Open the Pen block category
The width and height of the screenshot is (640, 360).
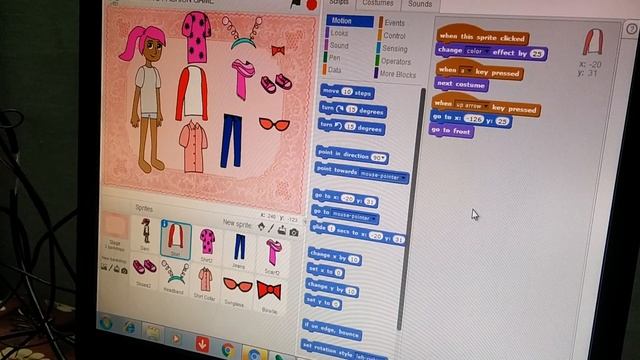click(334, 58)
